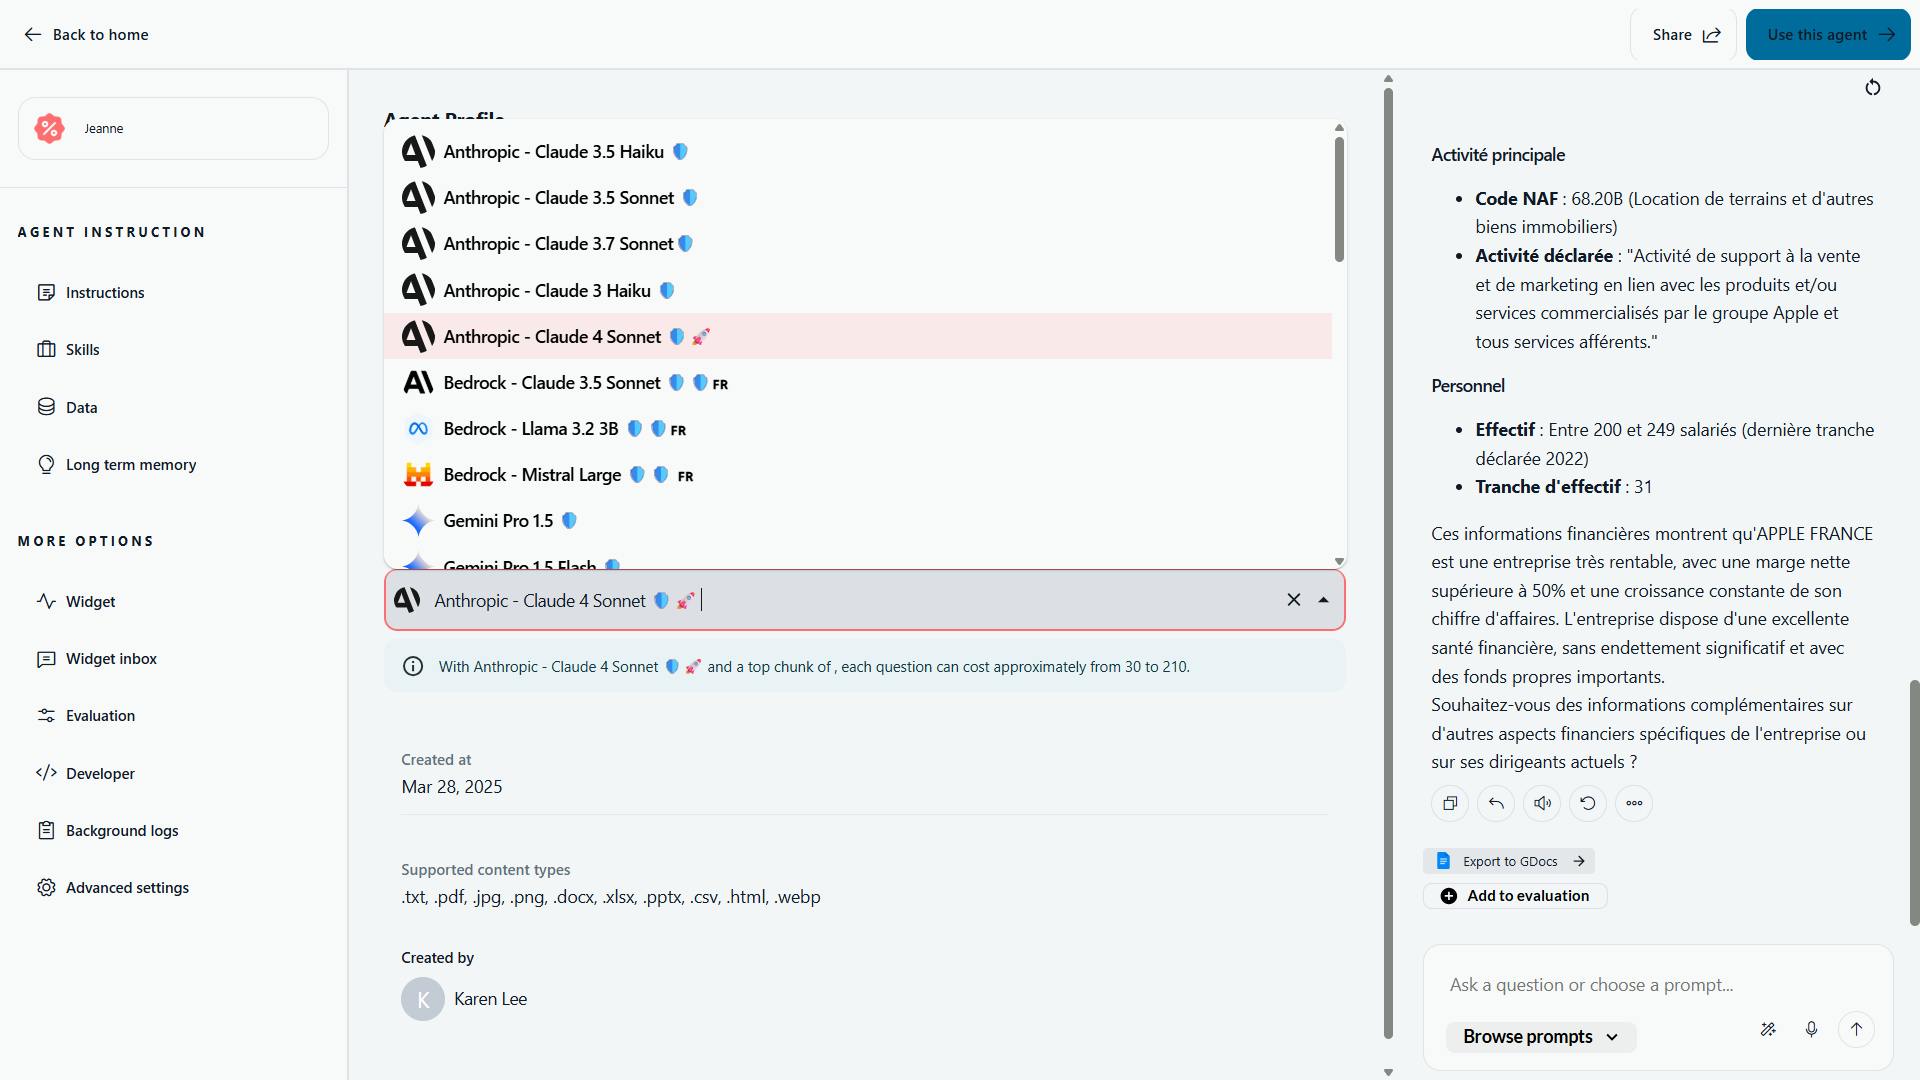
Task: Click the Use this agent button
Action: click(x=1828, y=35)
